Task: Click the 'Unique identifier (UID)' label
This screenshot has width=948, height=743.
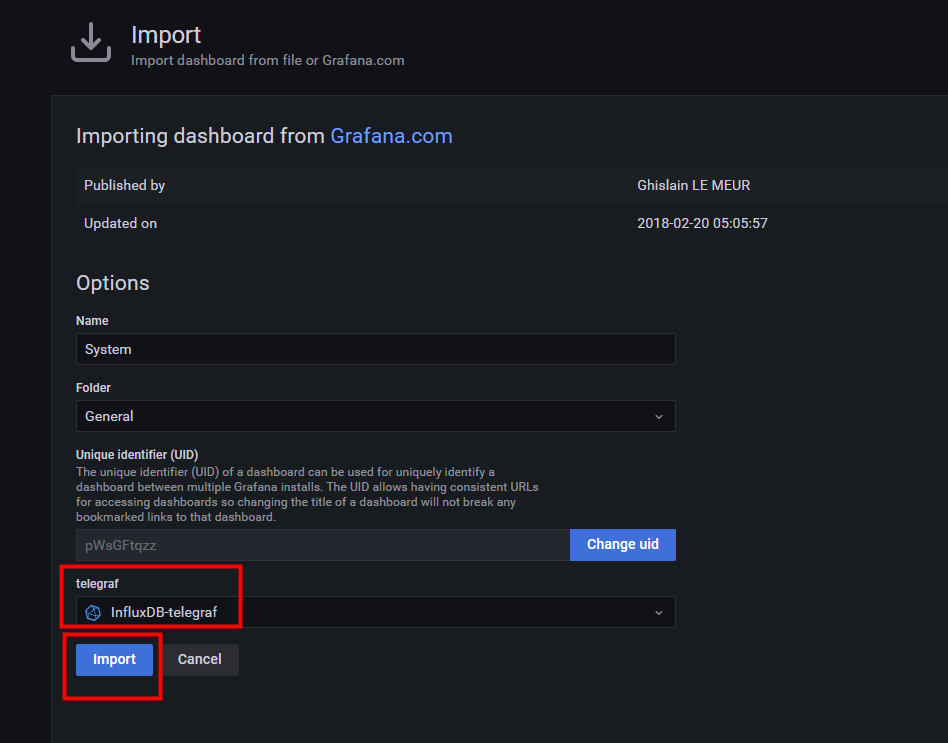Action: click(137, 455)
